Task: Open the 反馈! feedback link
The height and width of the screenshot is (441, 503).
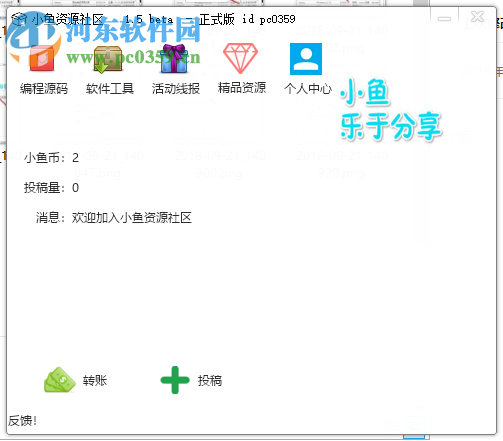Action: (22, 421)
